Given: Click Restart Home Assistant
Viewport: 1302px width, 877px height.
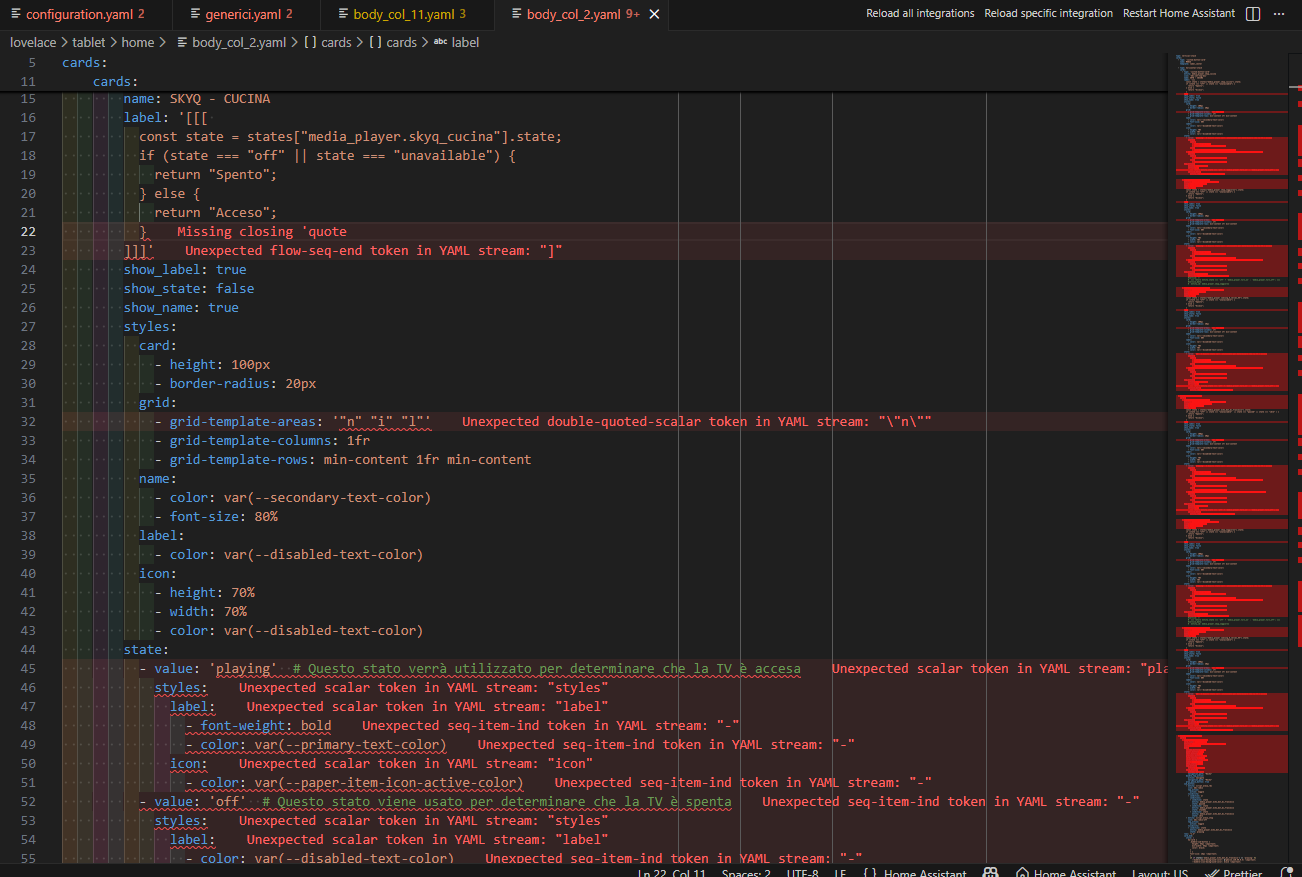Looking at the screenshot, I should [1178, 14].
